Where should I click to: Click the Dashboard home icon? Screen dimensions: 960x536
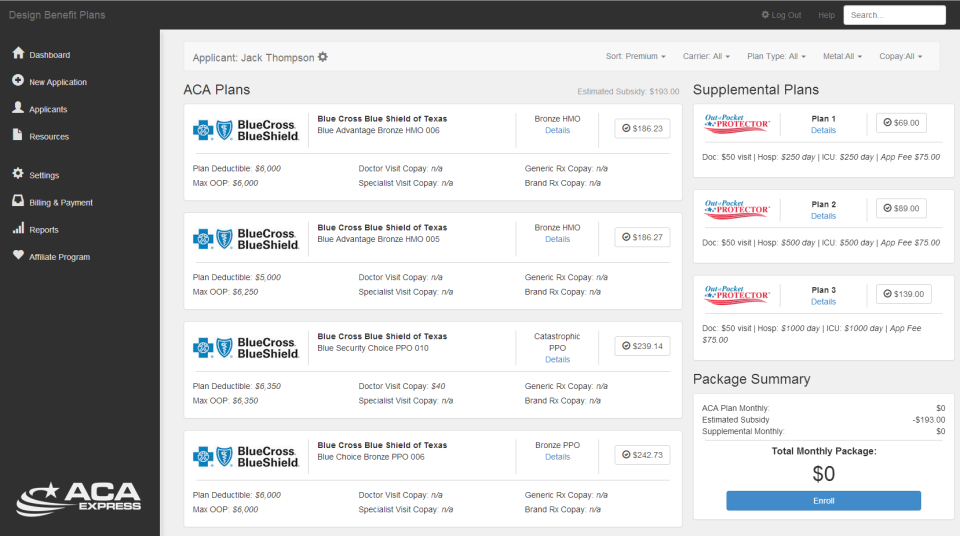(18, 54)
